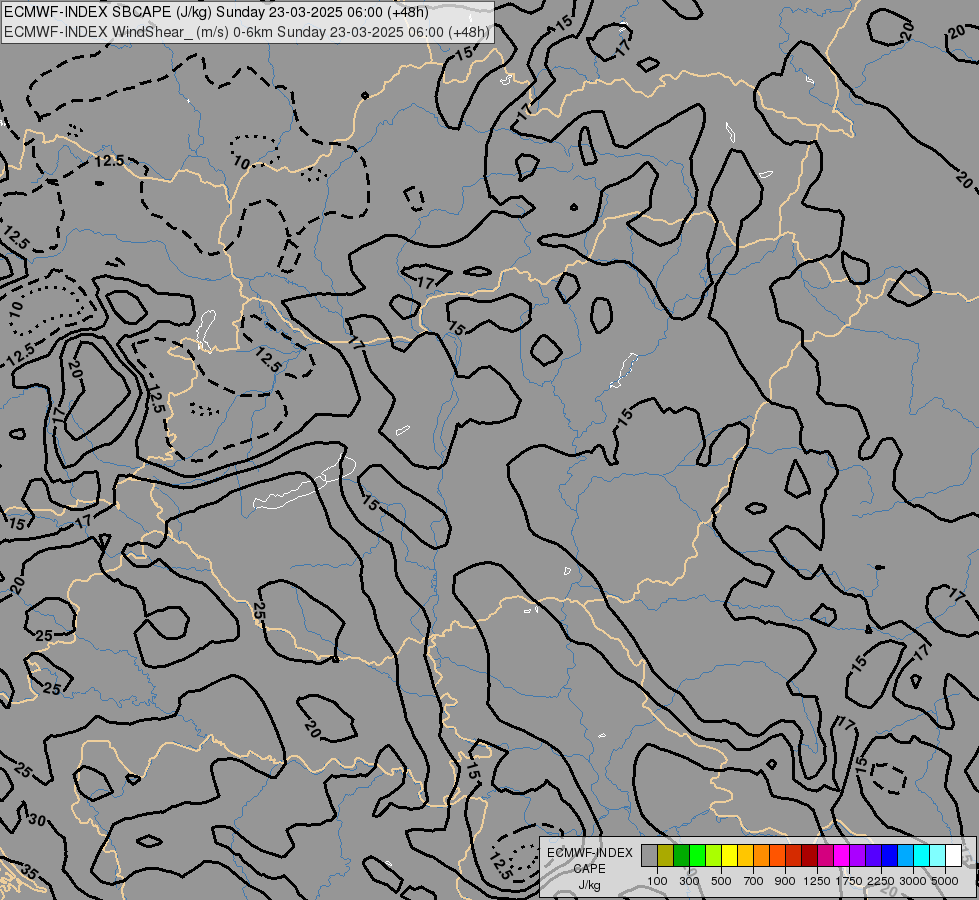Select the yellow swatch in CAPE legend

pyautogui.click(x=729, y=855)
